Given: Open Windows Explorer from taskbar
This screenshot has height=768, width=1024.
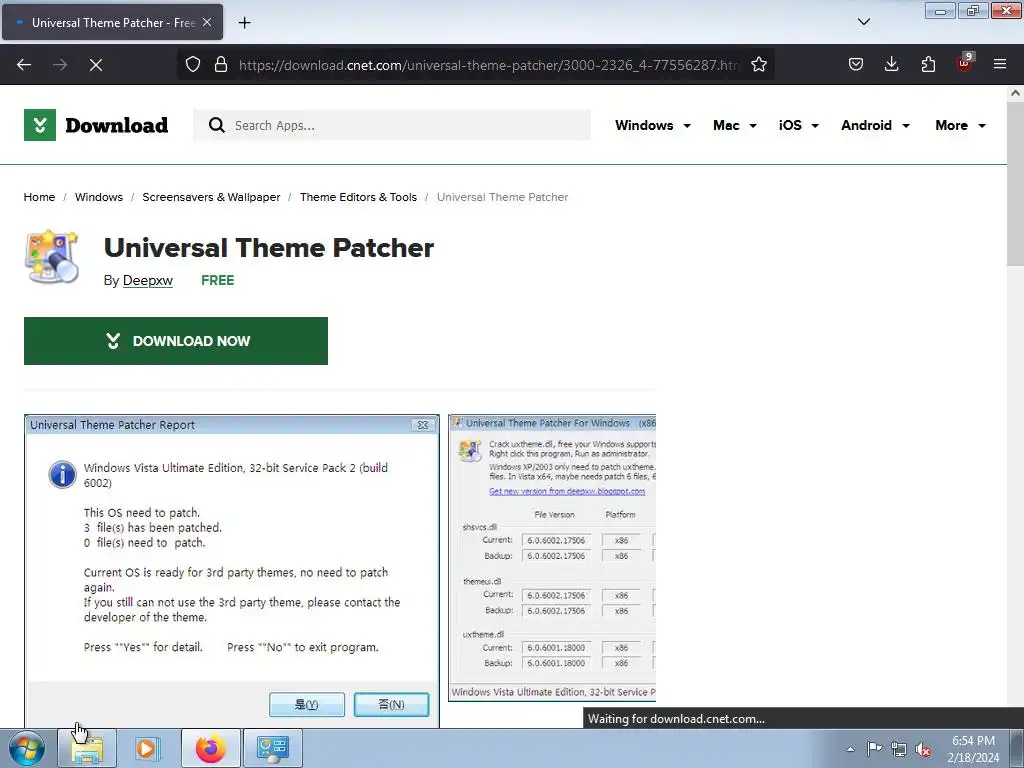Looking at the screenshot, I should (88, 748).
